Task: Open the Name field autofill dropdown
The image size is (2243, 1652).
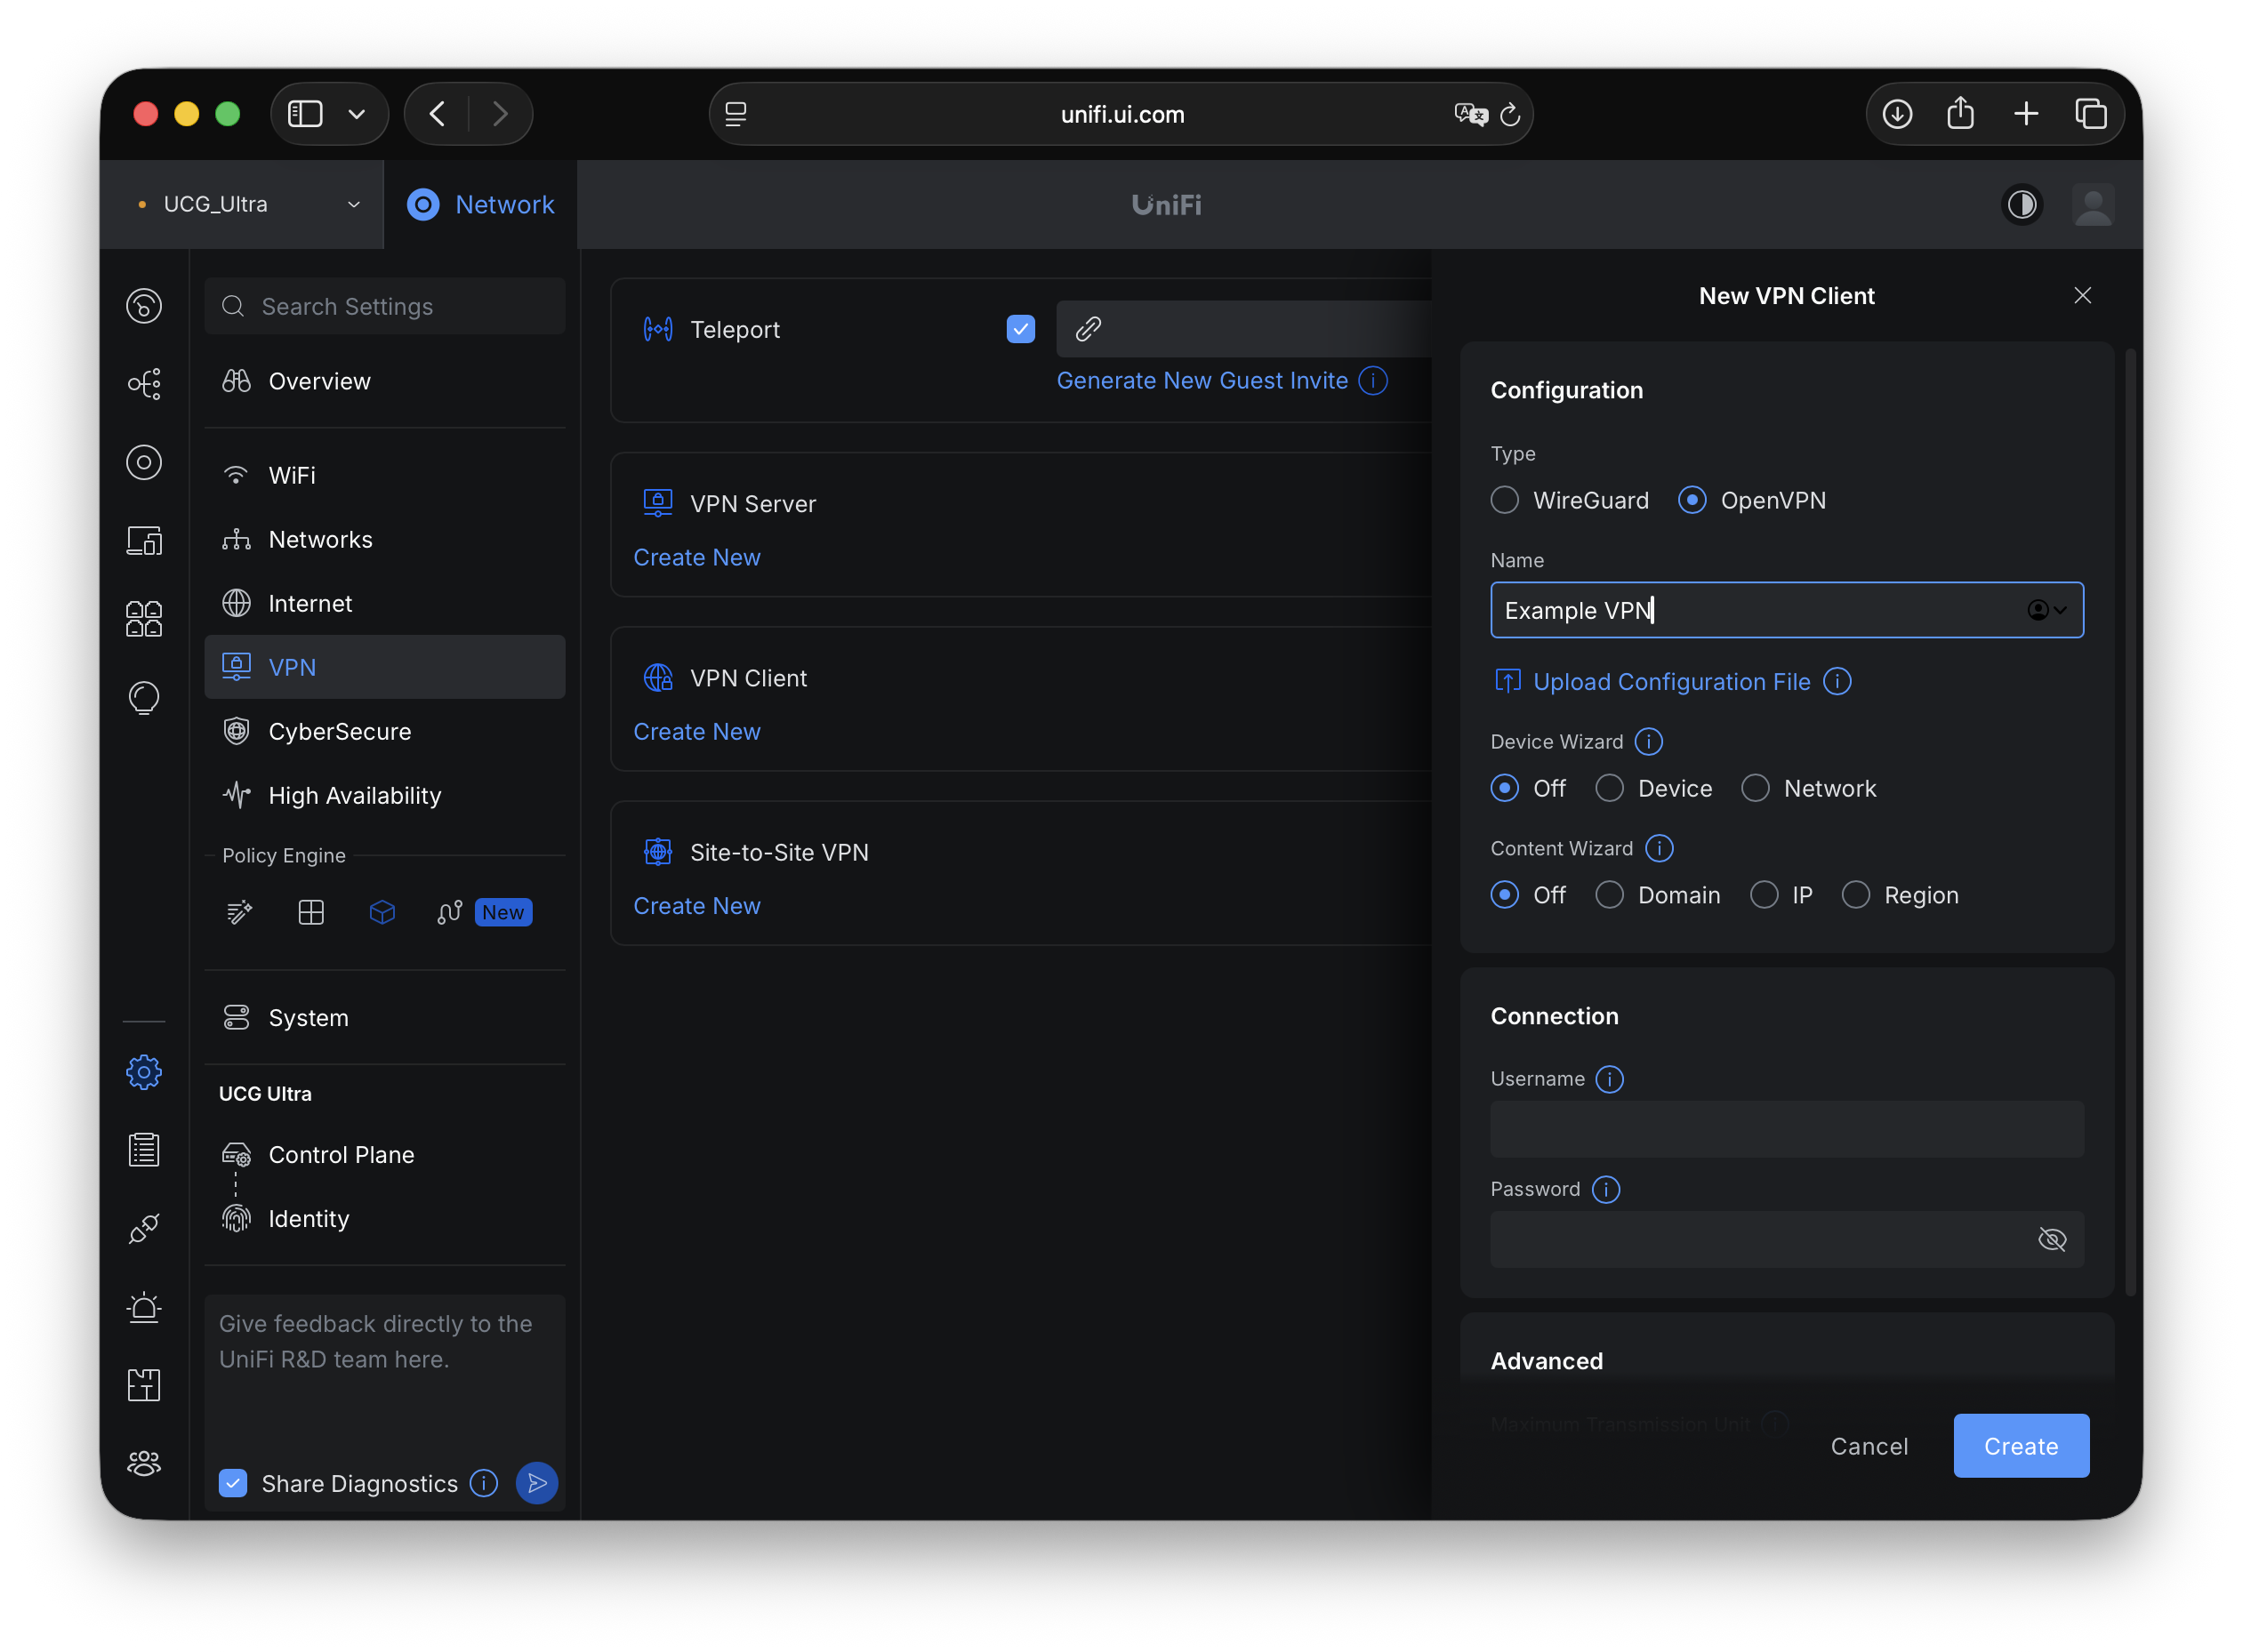Action: pyautogui.click(x=2047, y=610)
